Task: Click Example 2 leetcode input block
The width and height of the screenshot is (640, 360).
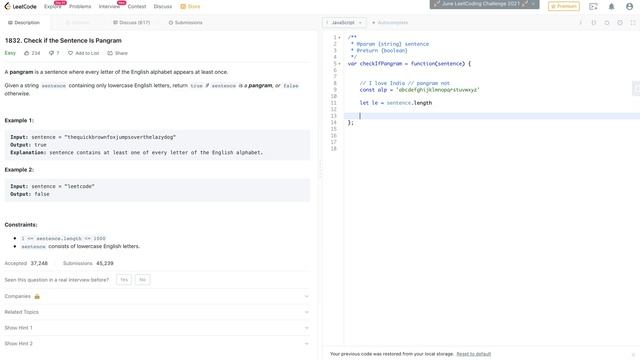Action: pyautogui.click(x=157, y=190)
